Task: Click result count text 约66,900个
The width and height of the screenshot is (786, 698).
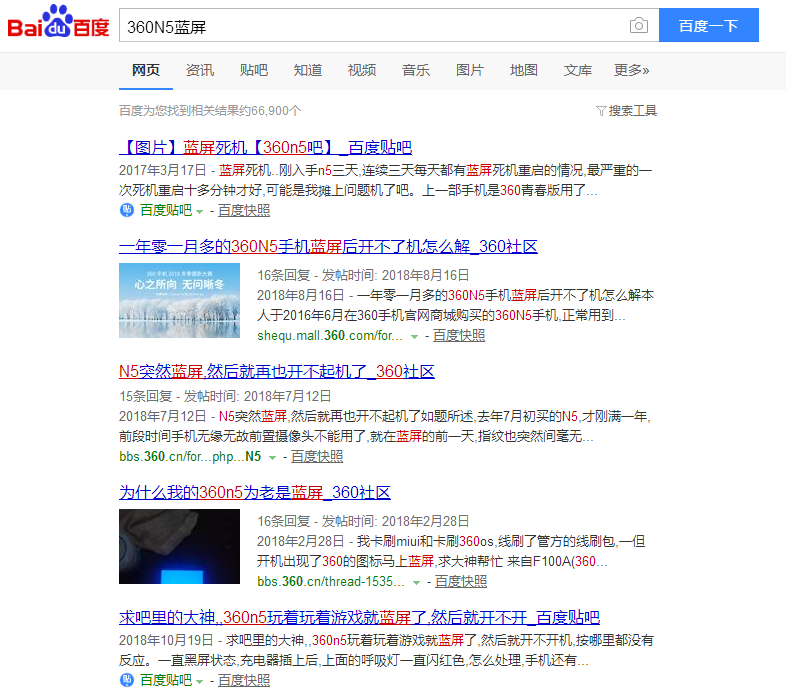Action: [271, 110]
